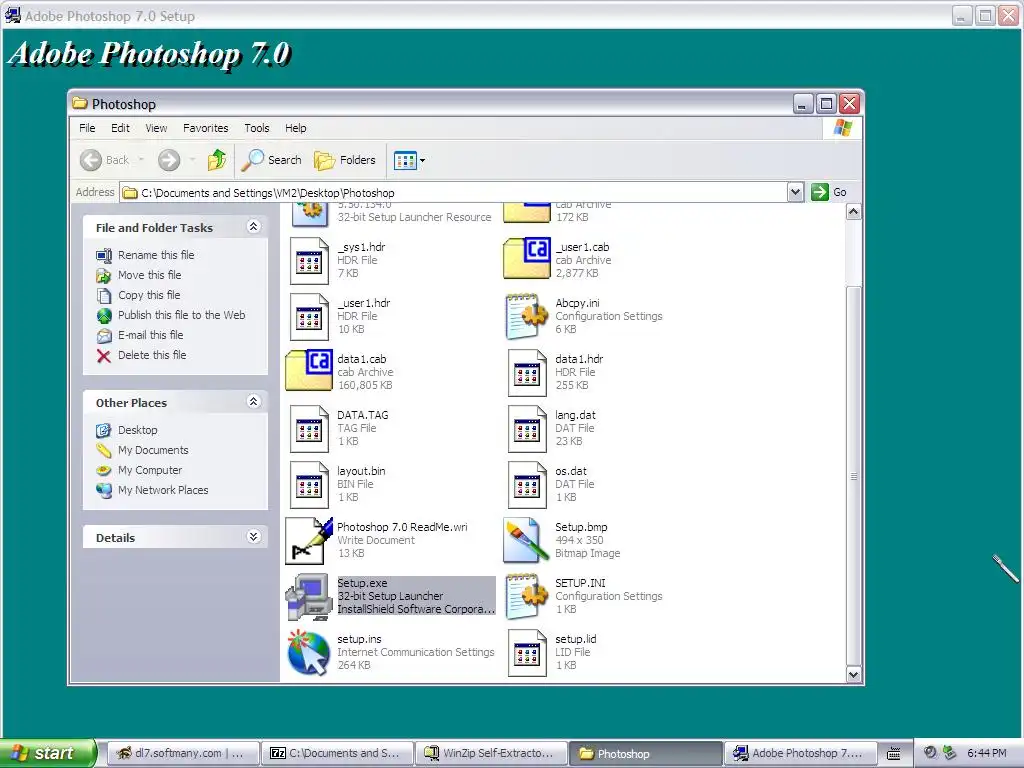1024x768 pixels.
Task: Open the Forward history dropdown arrow
Action: point(192,160)
